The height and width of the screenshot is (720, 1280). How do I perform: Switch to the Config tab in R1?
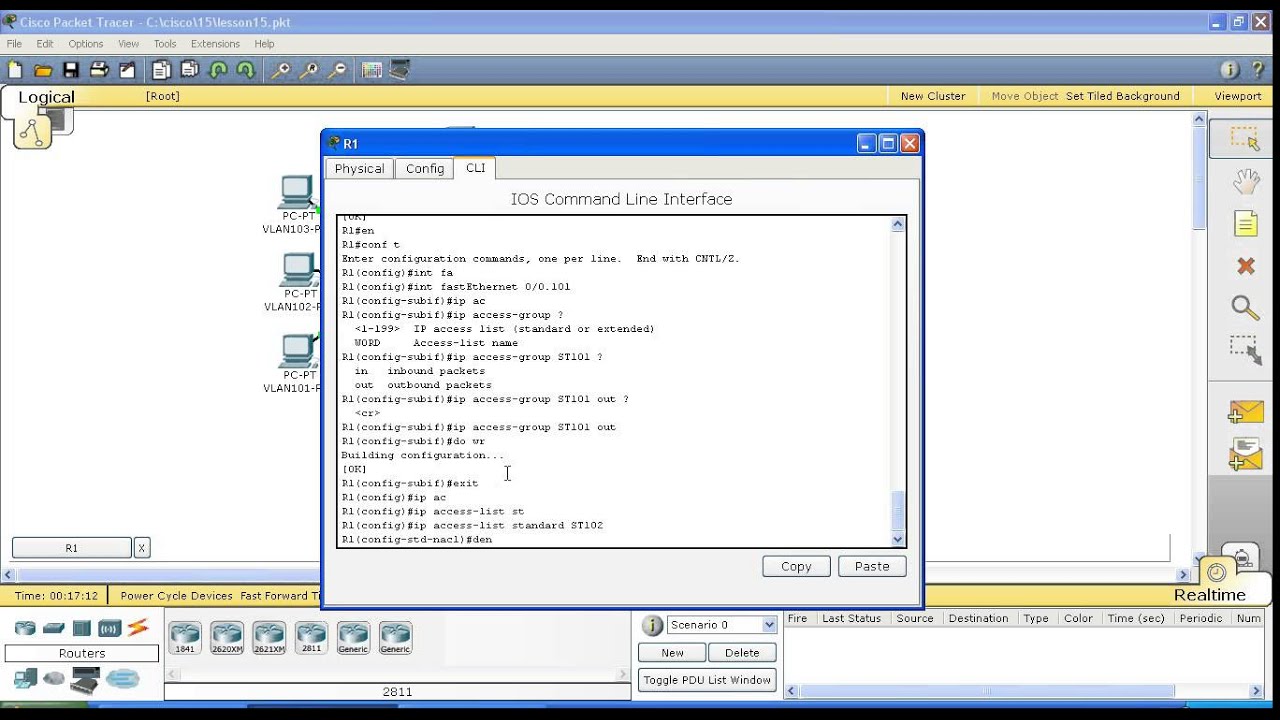coord(425,169)
